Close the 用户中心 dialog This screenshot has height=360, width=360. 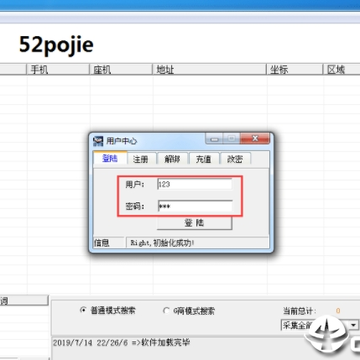(255, 138)
